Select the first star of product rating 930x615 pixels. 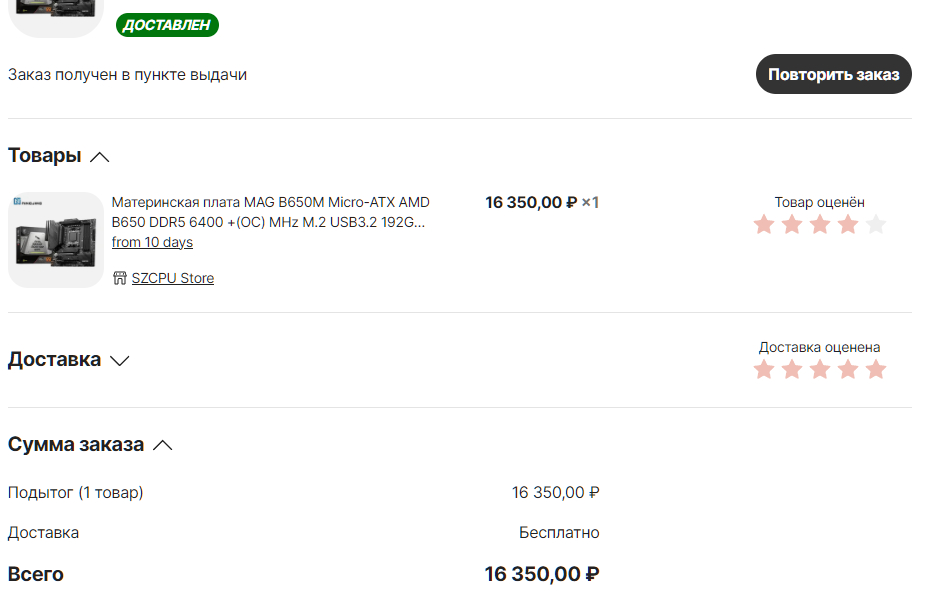point(764,224)
